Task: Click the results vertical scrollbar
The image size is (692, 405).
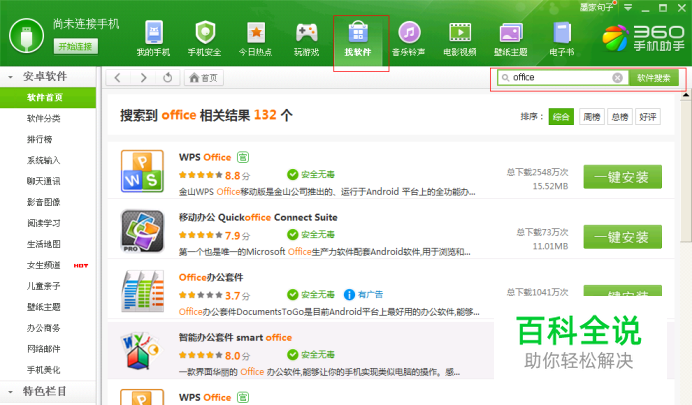Action: [x=686, y=170]
